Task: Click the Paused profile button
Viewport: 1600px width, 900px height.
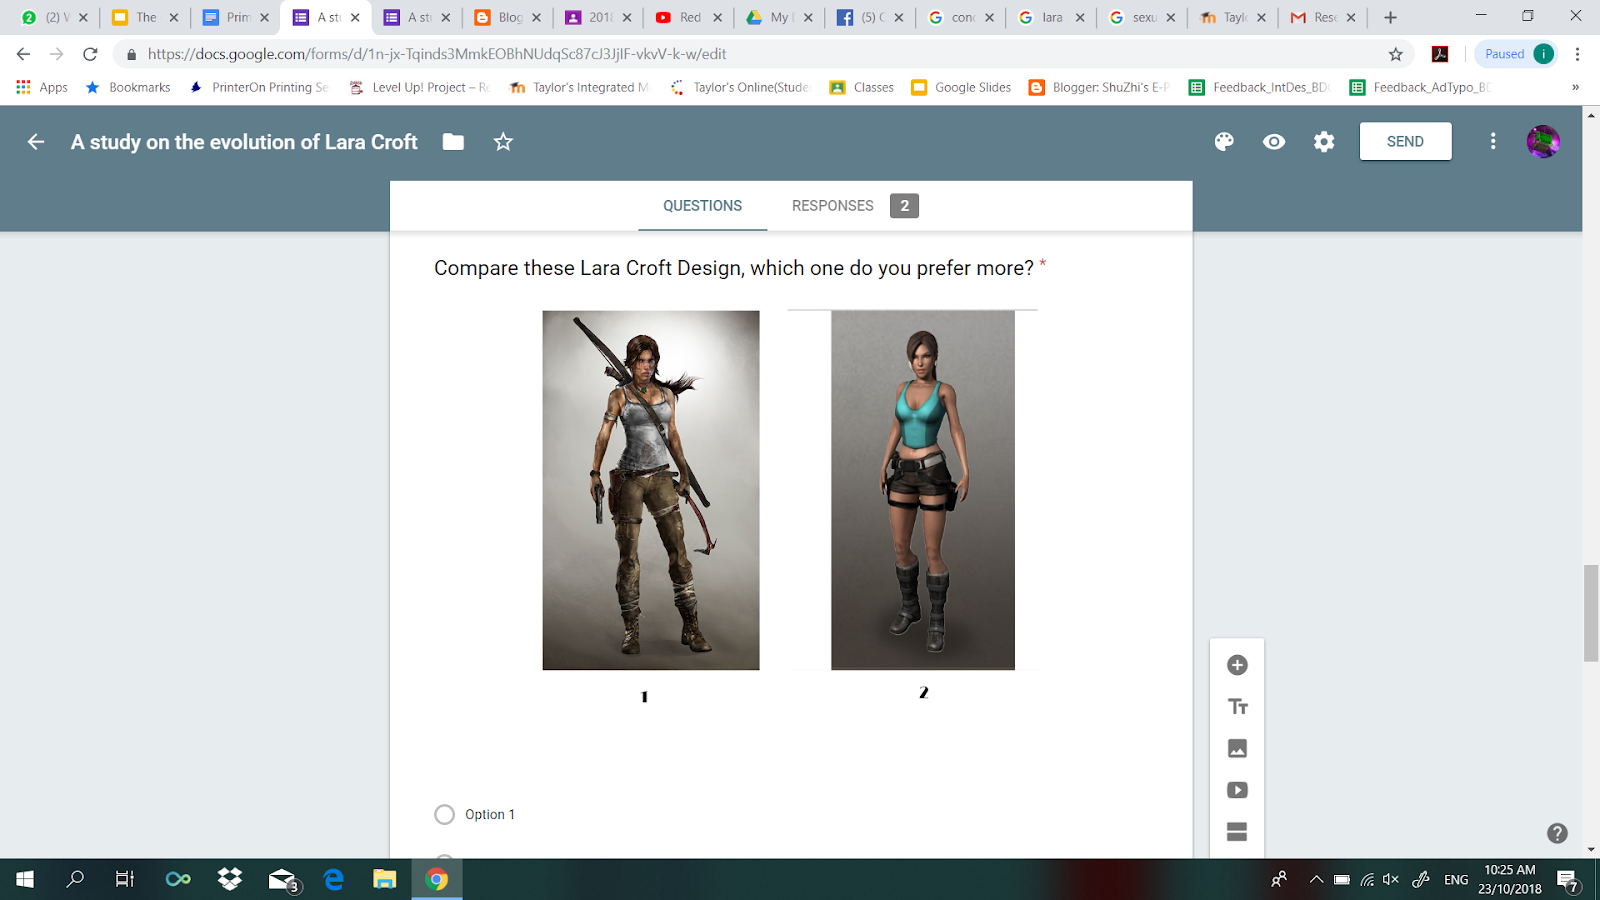Action: point(1516,54)
